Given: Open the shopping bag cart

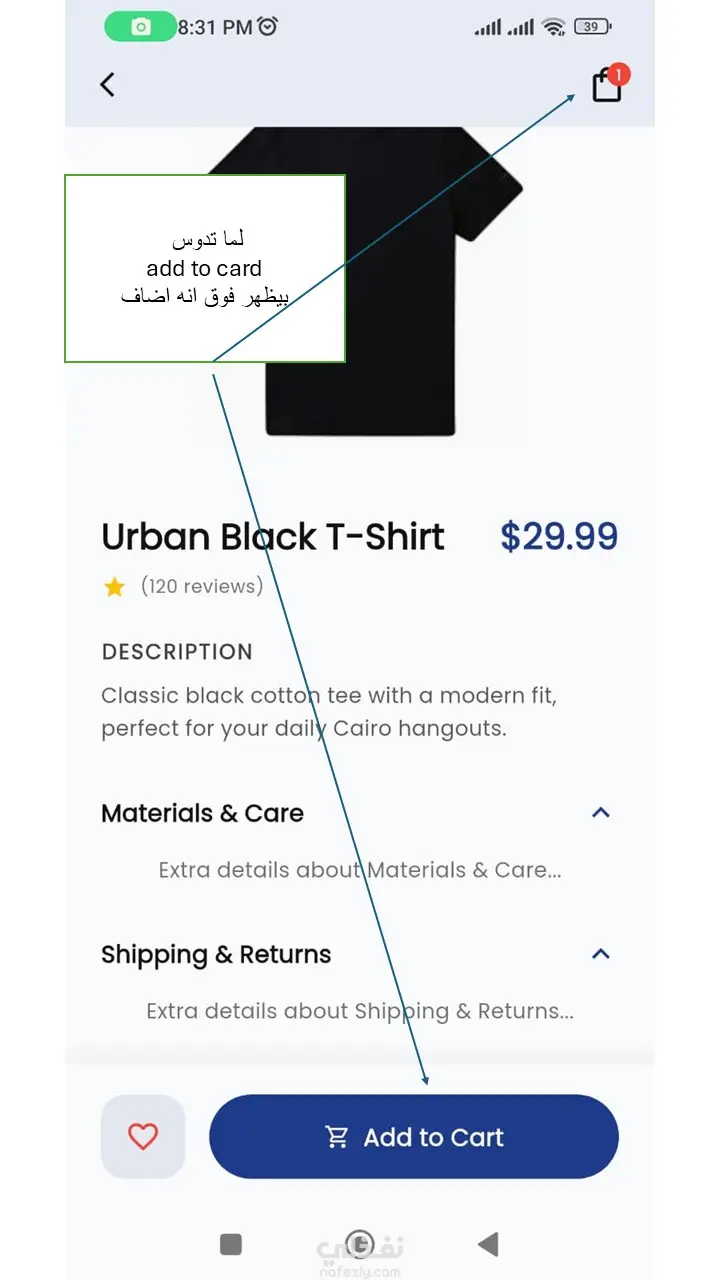Looking at the screenshot, I should (x=606, y=87).
